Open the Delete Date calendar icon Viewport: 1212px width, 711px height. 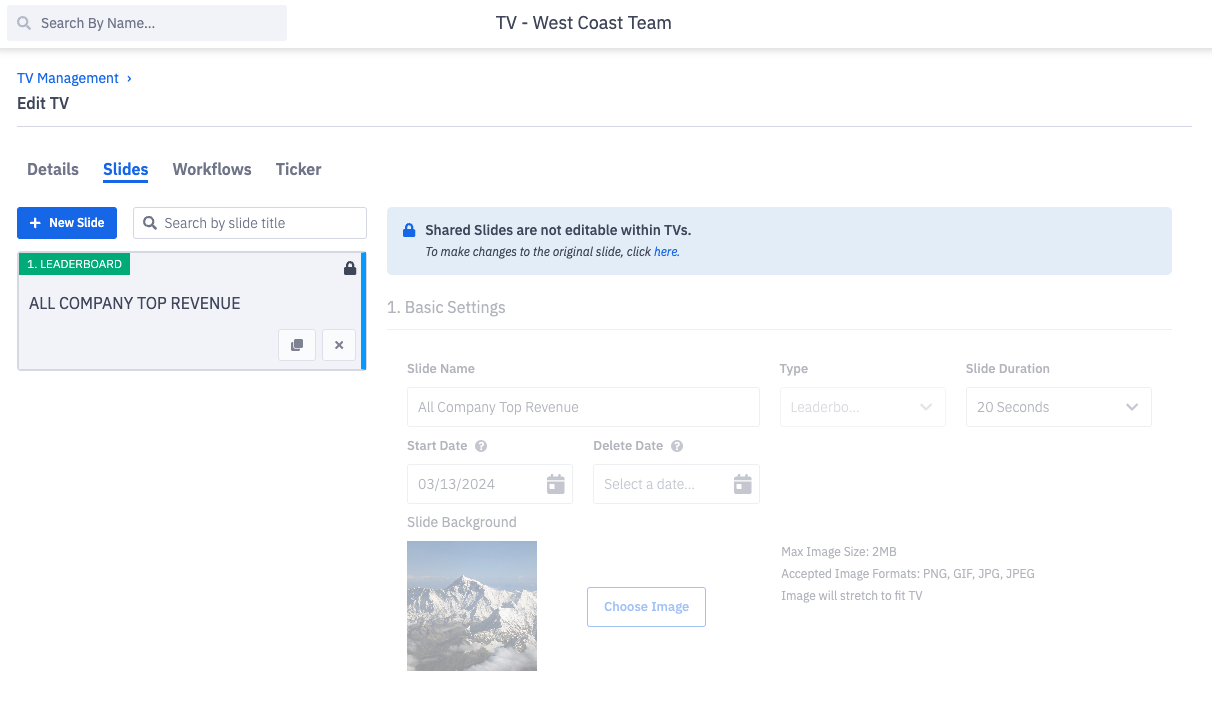pos(742,484)
